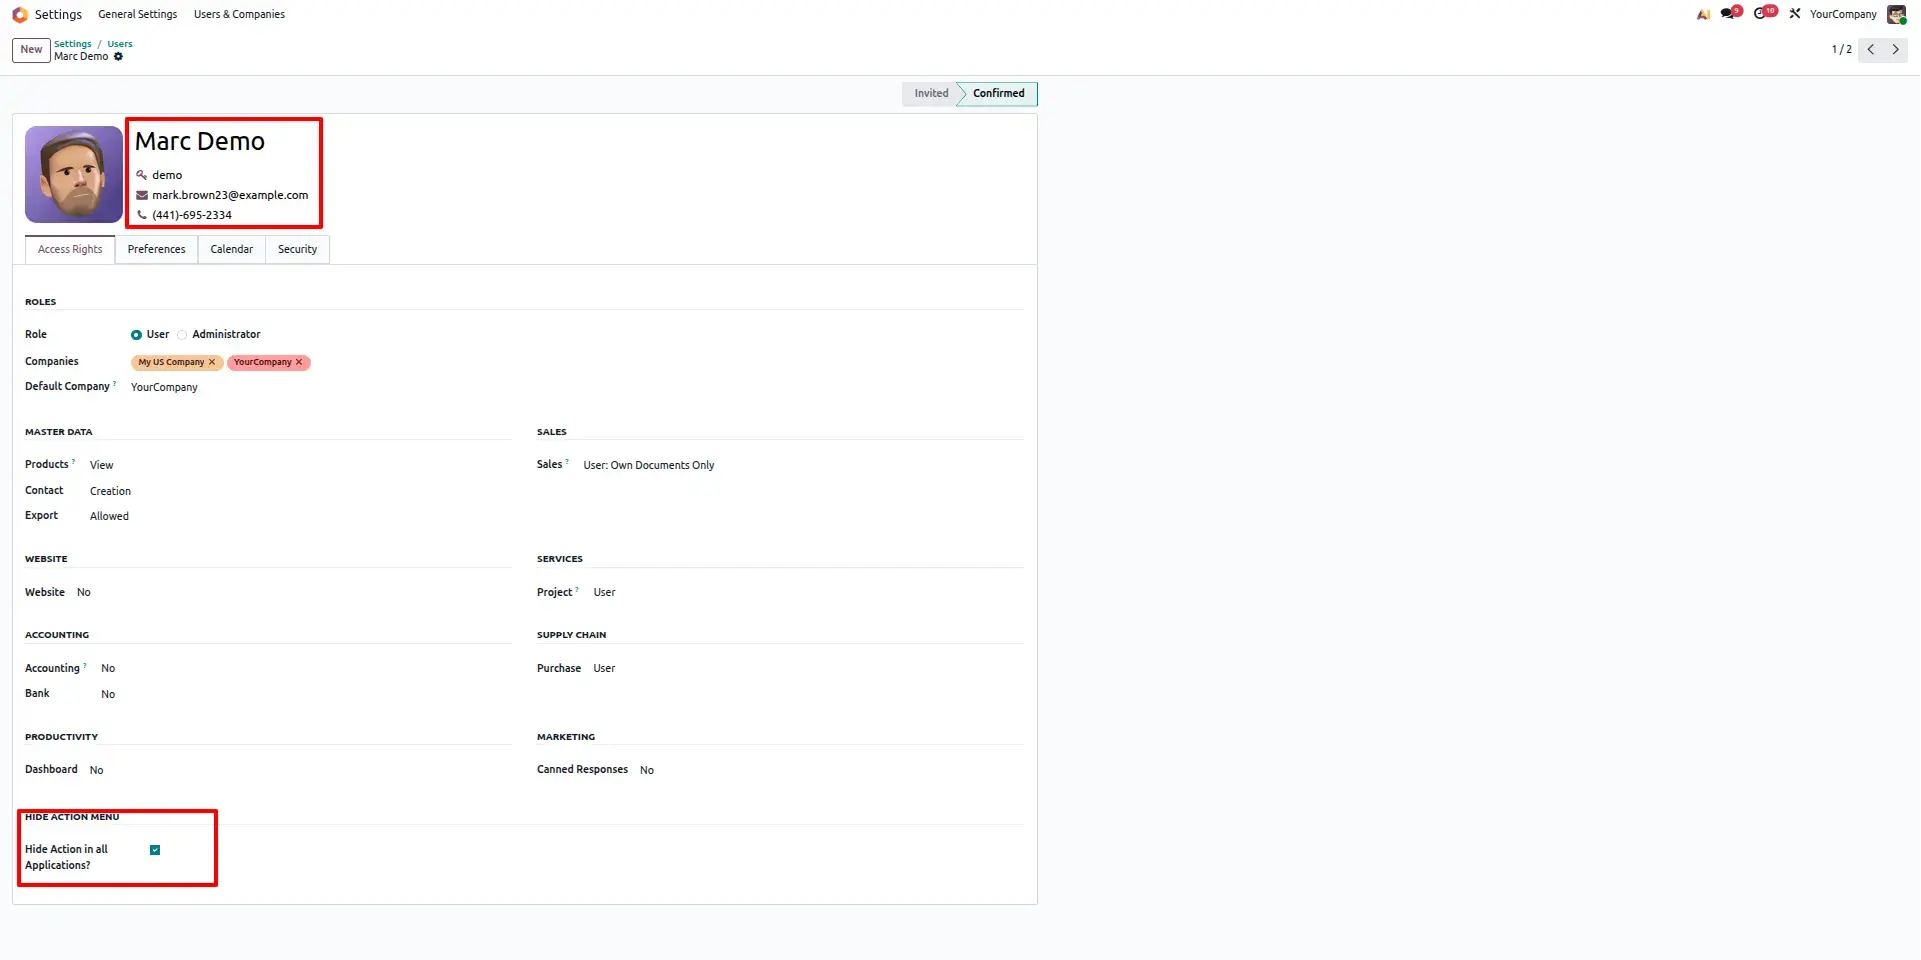Click the phone icon beside the number
Screen dimensions: 1921x960
(142, 215)
